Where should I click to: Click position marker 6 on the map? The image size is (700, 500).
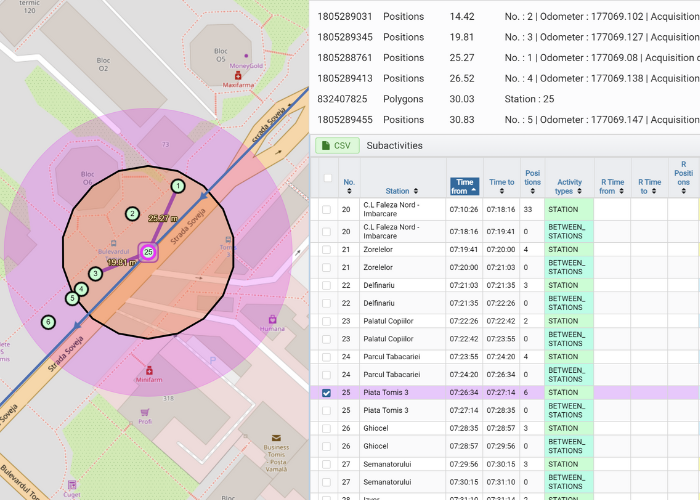coord(47,322)
